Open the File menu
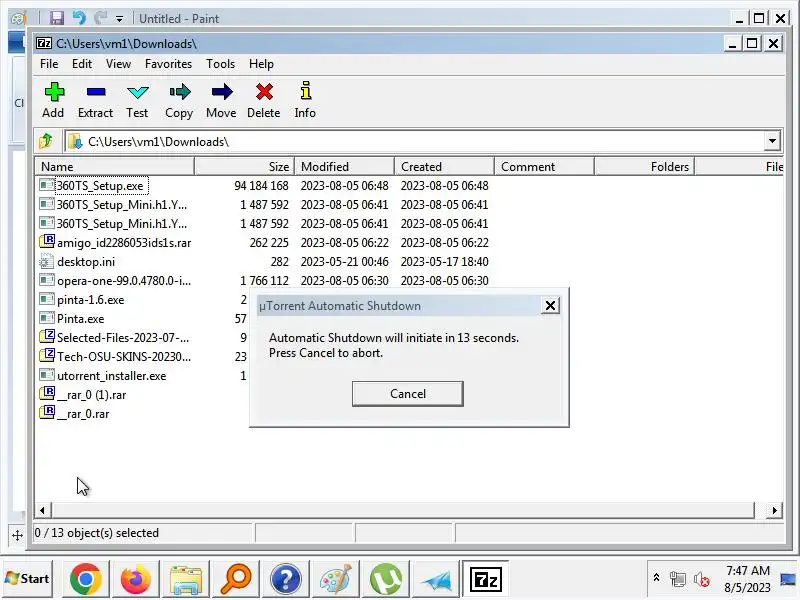This screenshot has width=800, height=600. [49, 64]
